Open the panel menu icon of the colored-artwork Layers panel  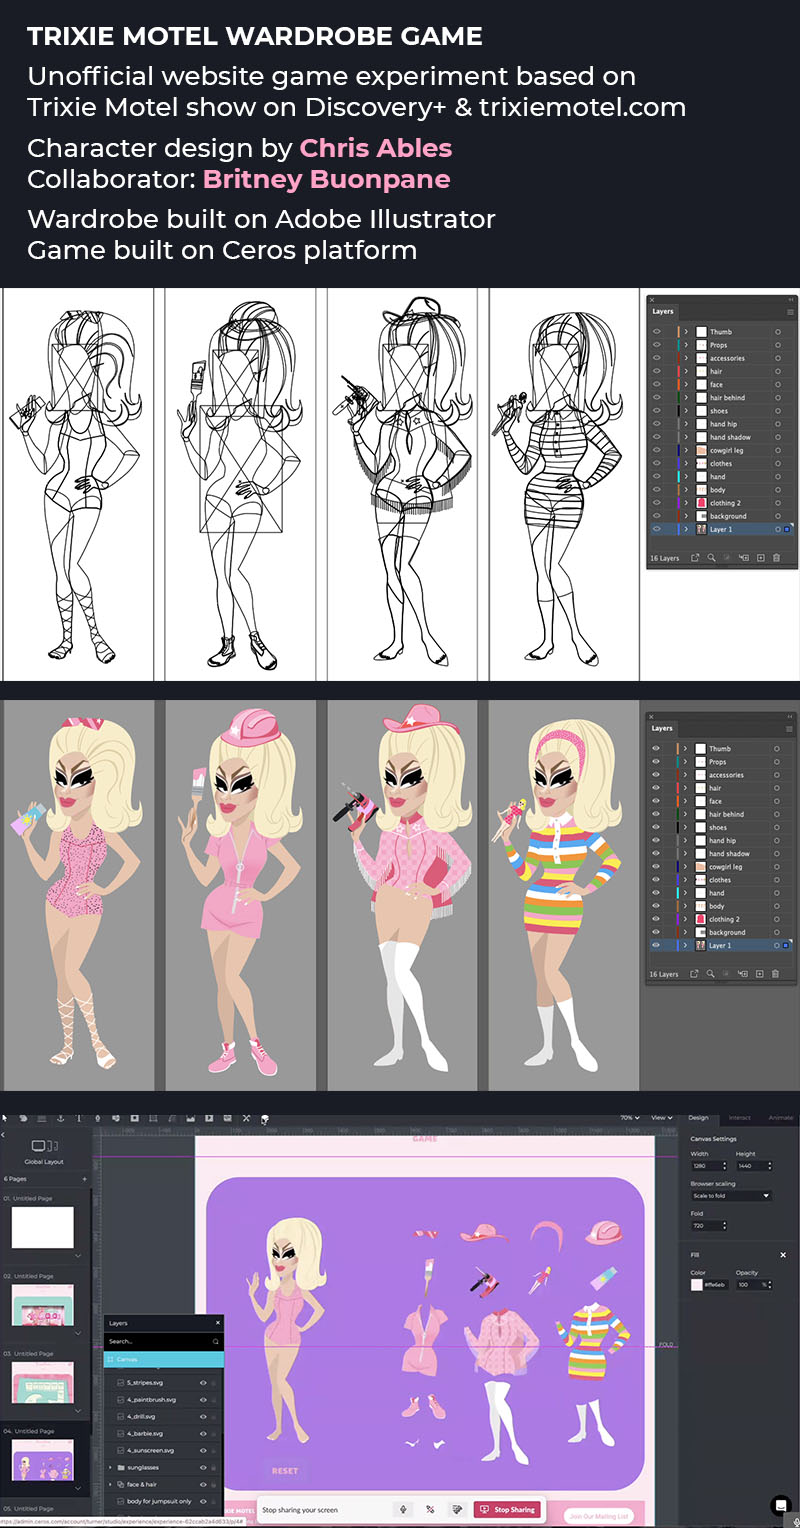(790, 729)
